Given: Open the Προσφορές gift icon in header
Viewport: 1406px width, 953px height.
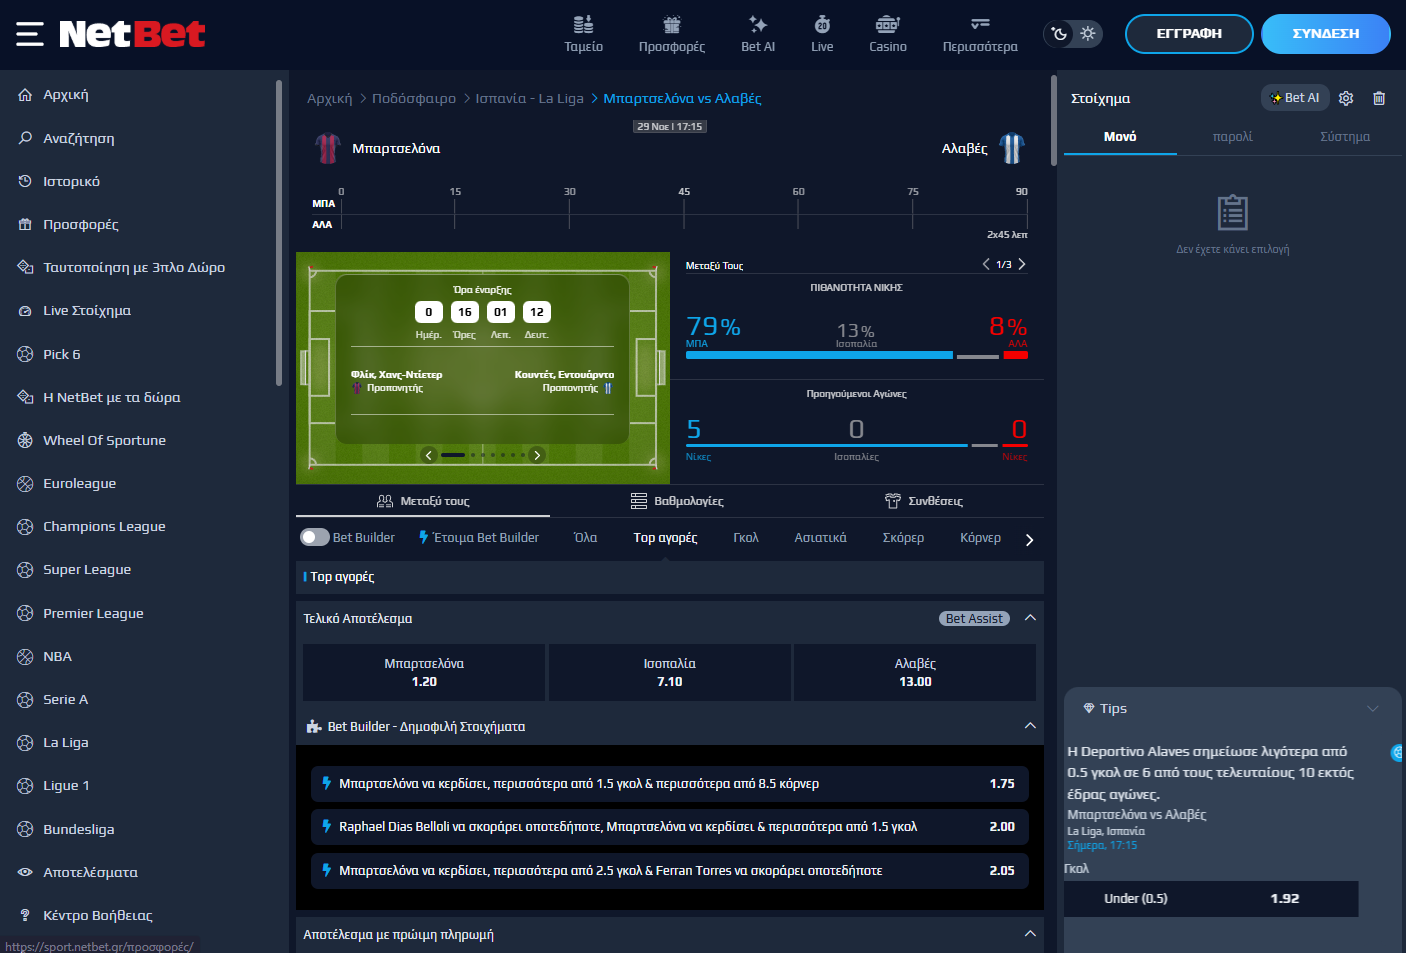Looking at the screenshot, I should click(x=671, y=25).
